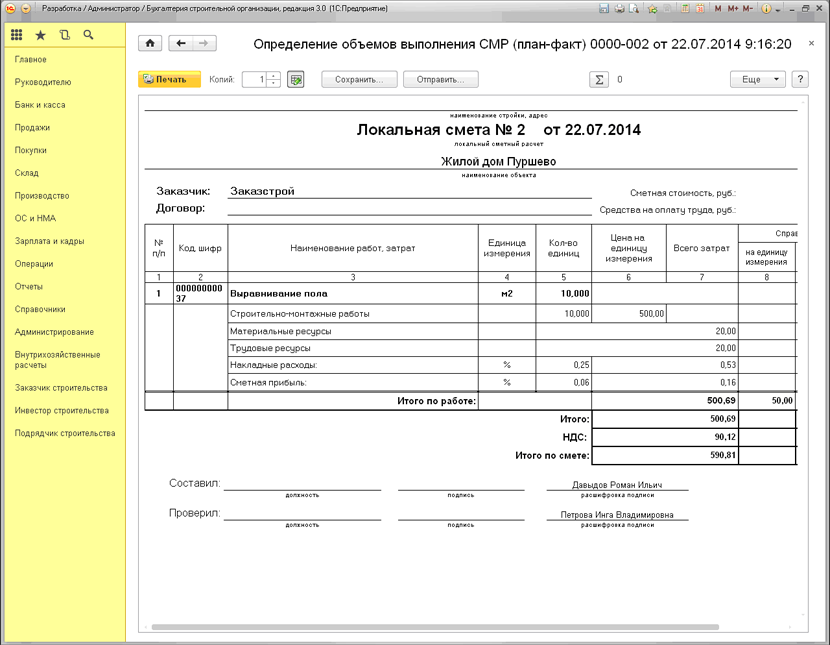This screenshot has height=645, width=830.
Task: Click the Сохранить... button
Action: (359, 79)
